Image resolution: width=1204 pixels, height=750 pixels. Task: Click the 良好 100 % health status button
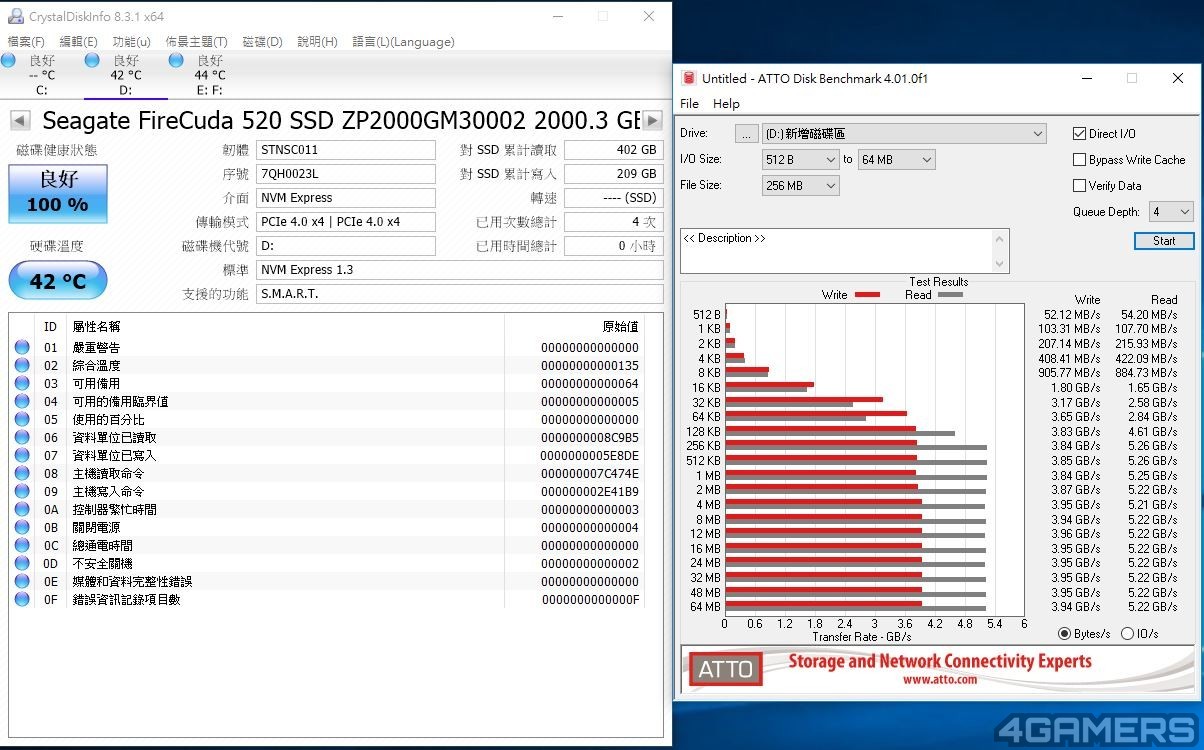[58, 194]
